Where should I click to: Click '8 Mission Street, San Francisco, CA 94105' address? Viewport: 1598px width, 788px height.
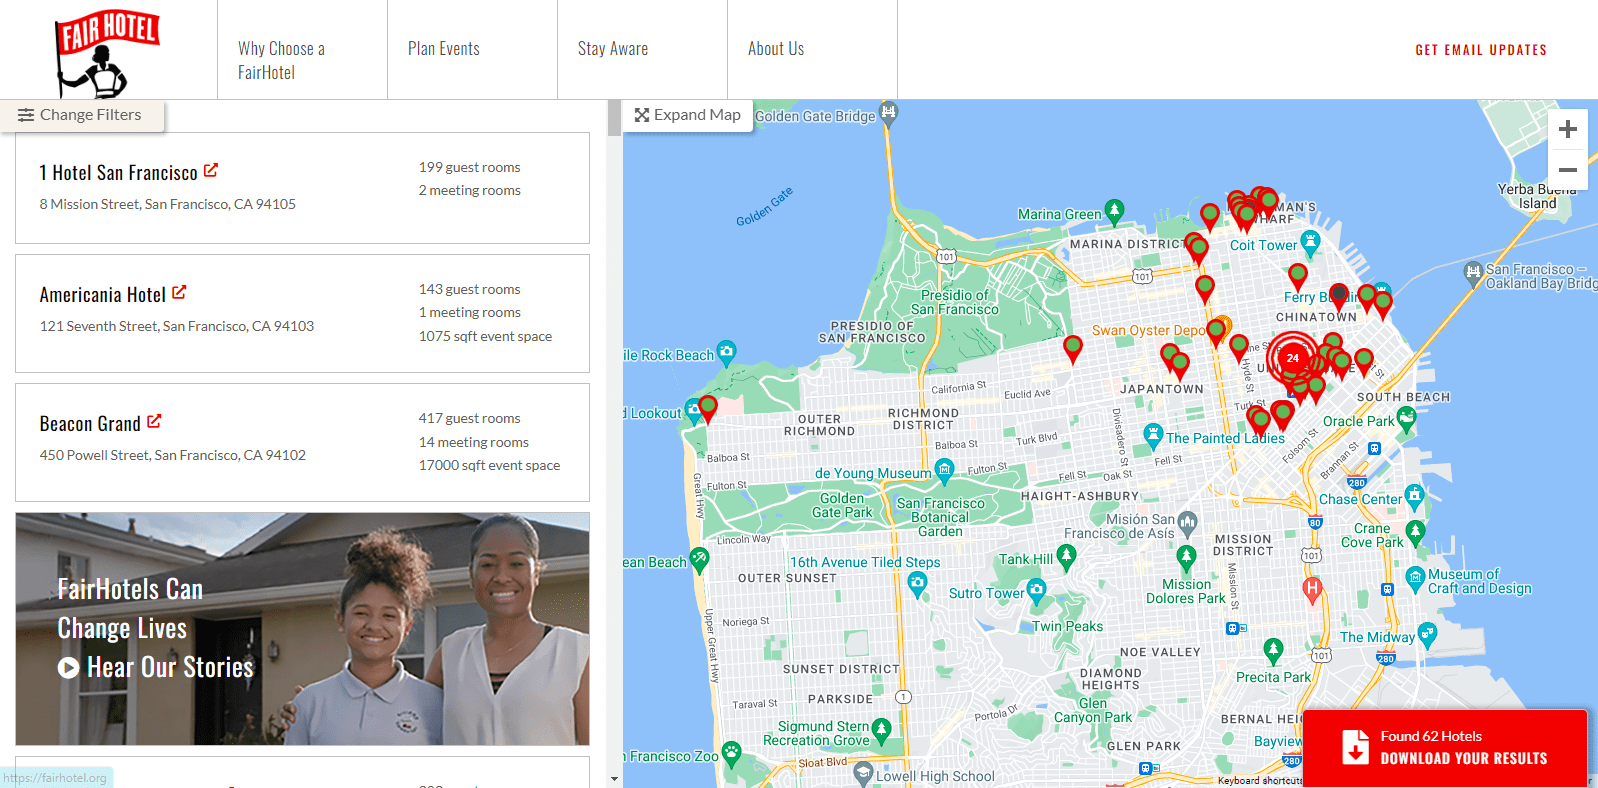167,204
